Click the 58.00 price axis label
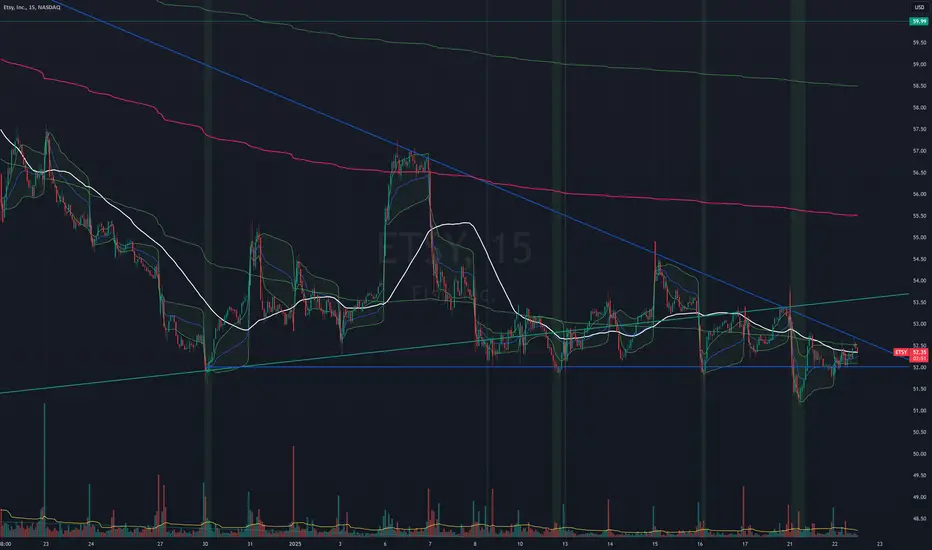The image size is (932, 550). 920,108
